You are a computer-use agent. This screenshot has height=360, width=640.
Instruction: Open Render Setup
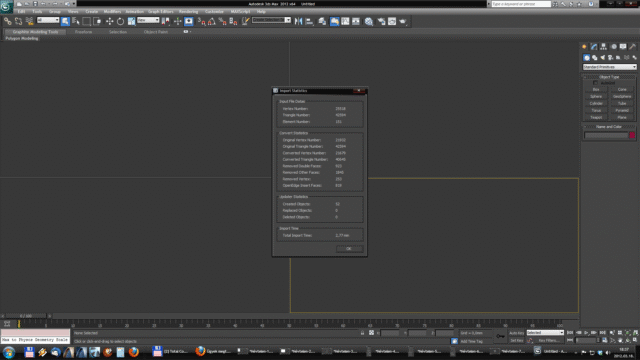tap(381, 21)
